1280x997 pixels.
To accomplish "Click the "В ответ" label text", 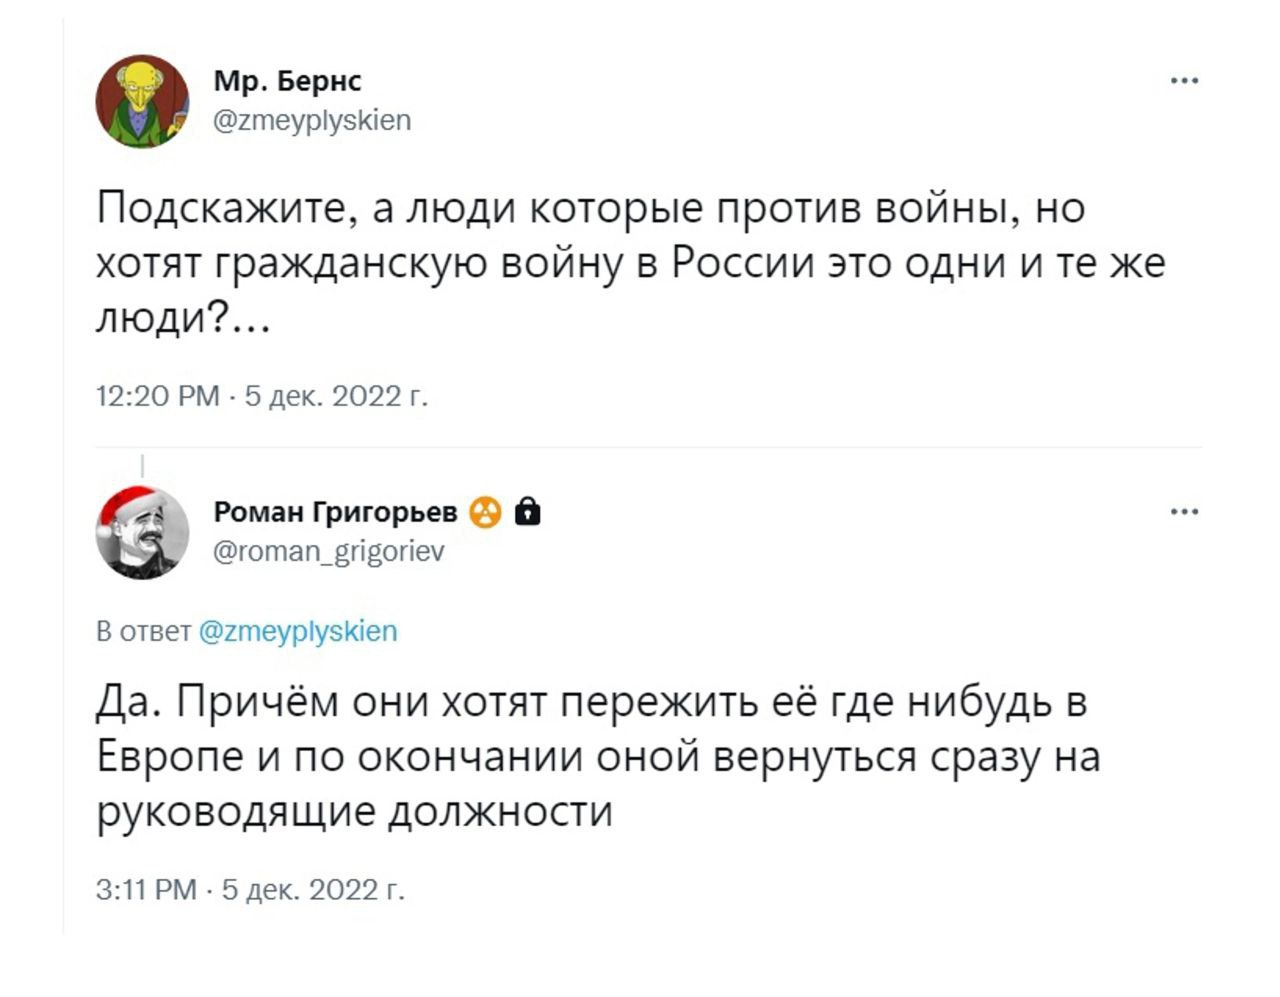I will pyautogui.click(x=143, y=631).
